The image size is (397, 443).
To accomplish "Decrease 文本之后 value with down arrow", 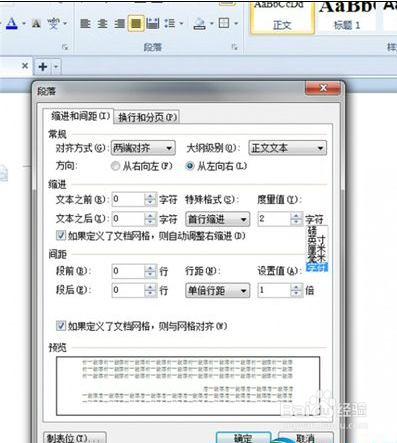I will click(x=151, y=222).
